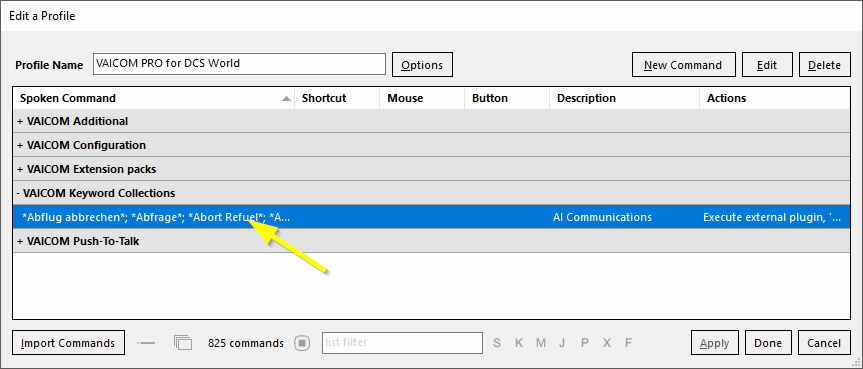Toggle the S filter letter
The image size is (863, 369).
(x=497, y=343)
